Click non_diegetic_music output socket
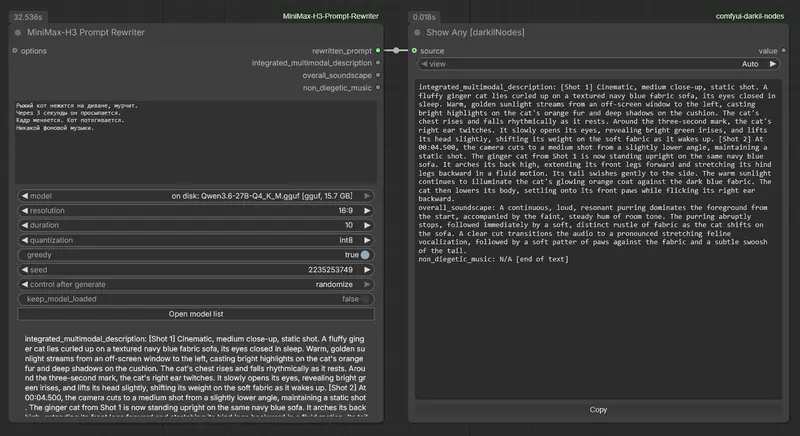This screenshot has height=436, width=800. click(378, 87)
